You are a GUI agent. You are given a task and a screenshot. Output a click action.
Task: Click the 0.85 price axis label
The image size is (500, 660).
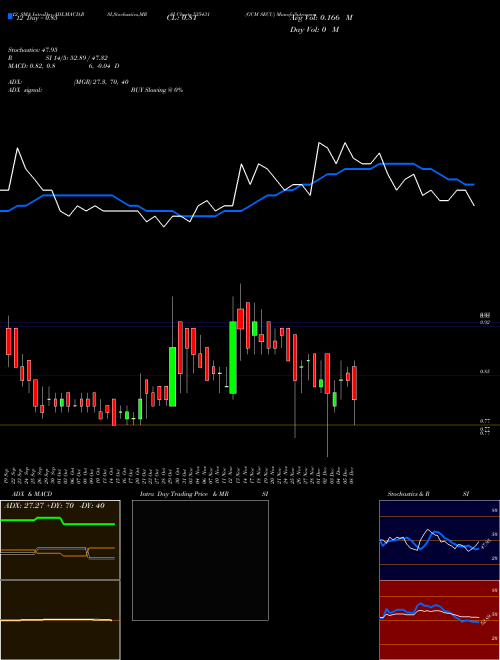tap(484, 372)
